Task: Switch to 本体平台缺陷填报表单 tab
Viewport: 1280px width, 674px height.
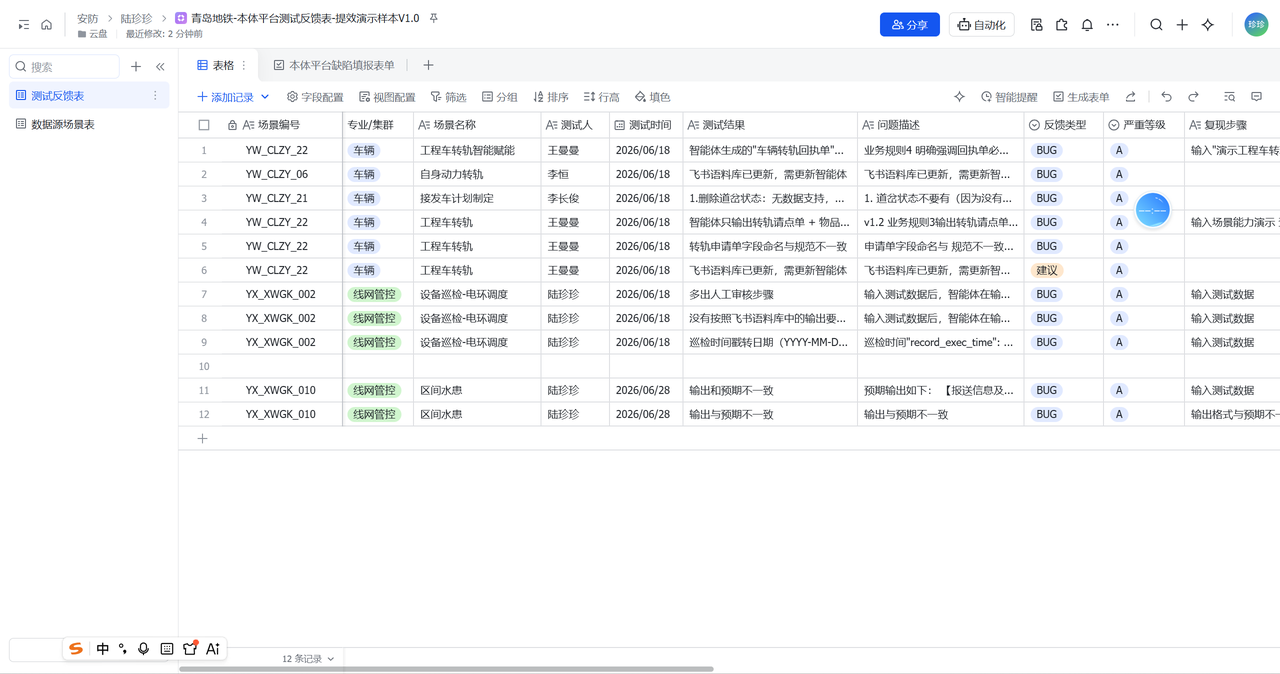Action: point(334,65)
